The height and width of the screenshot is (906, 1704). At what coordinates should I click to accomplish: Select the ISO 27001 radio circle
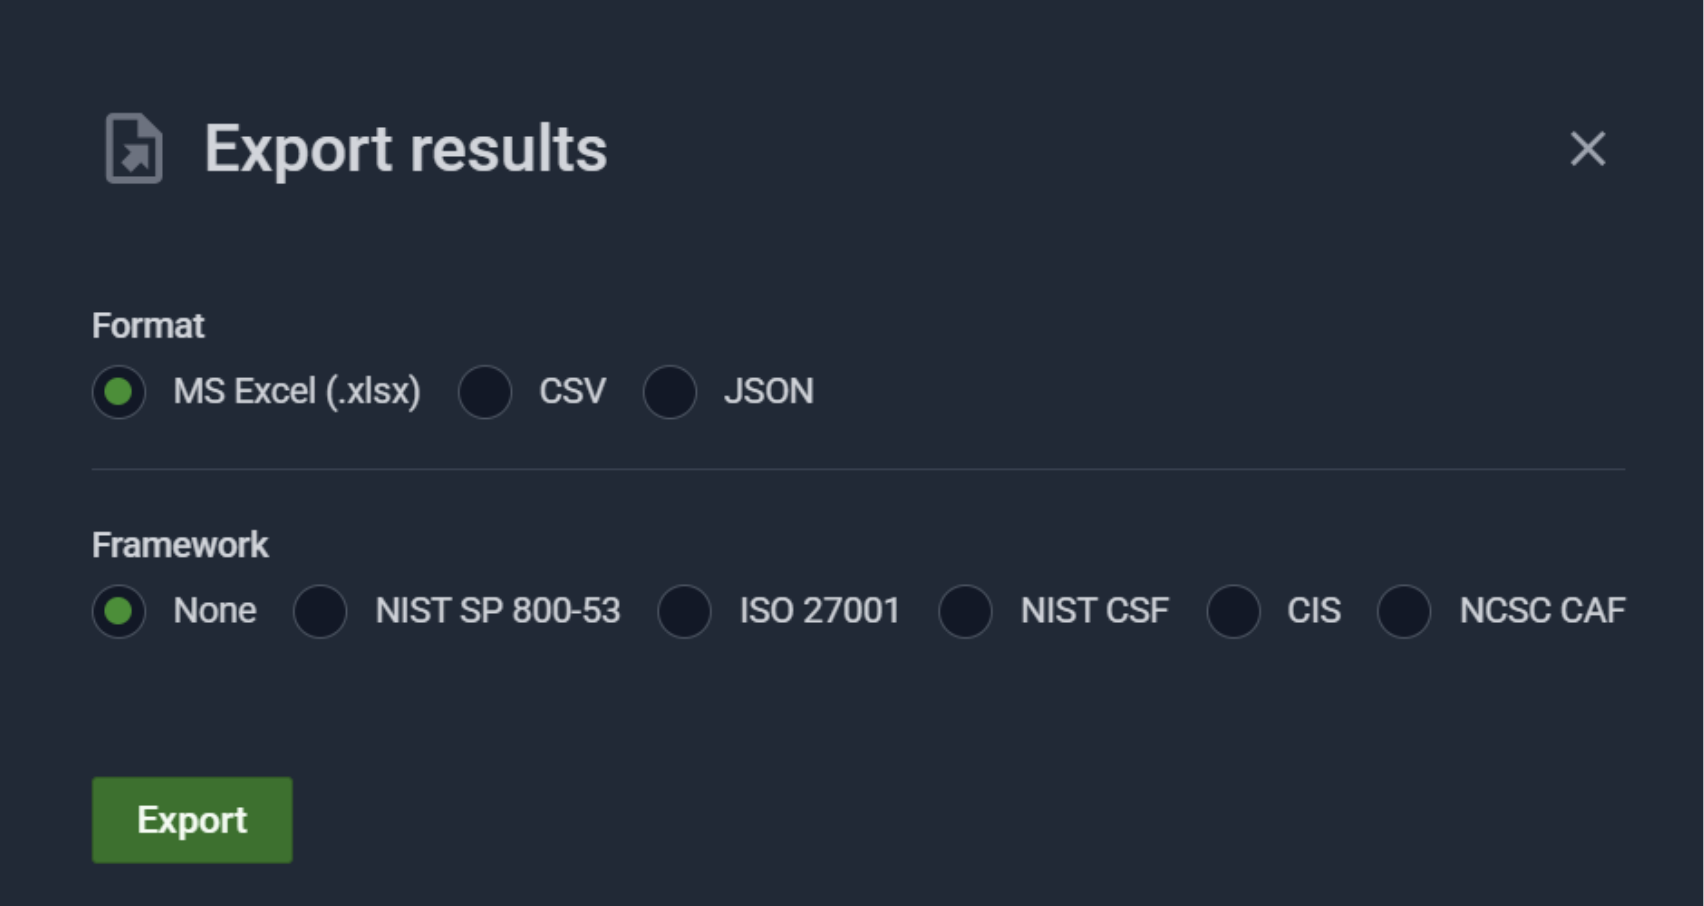[684, 611]
